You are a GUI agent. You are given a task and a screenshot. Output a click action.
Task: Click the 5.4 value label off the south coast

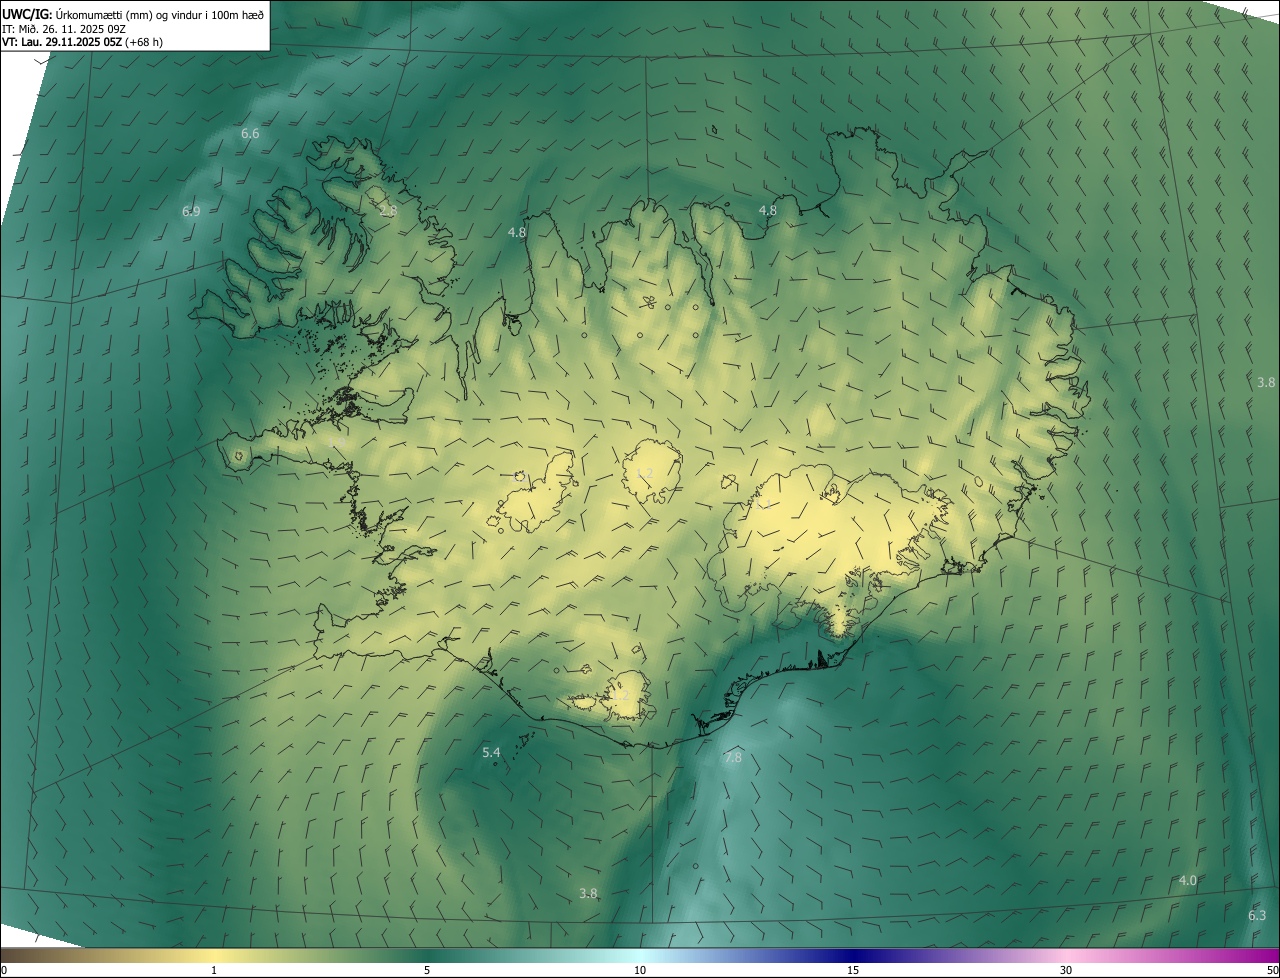[491, 752]
